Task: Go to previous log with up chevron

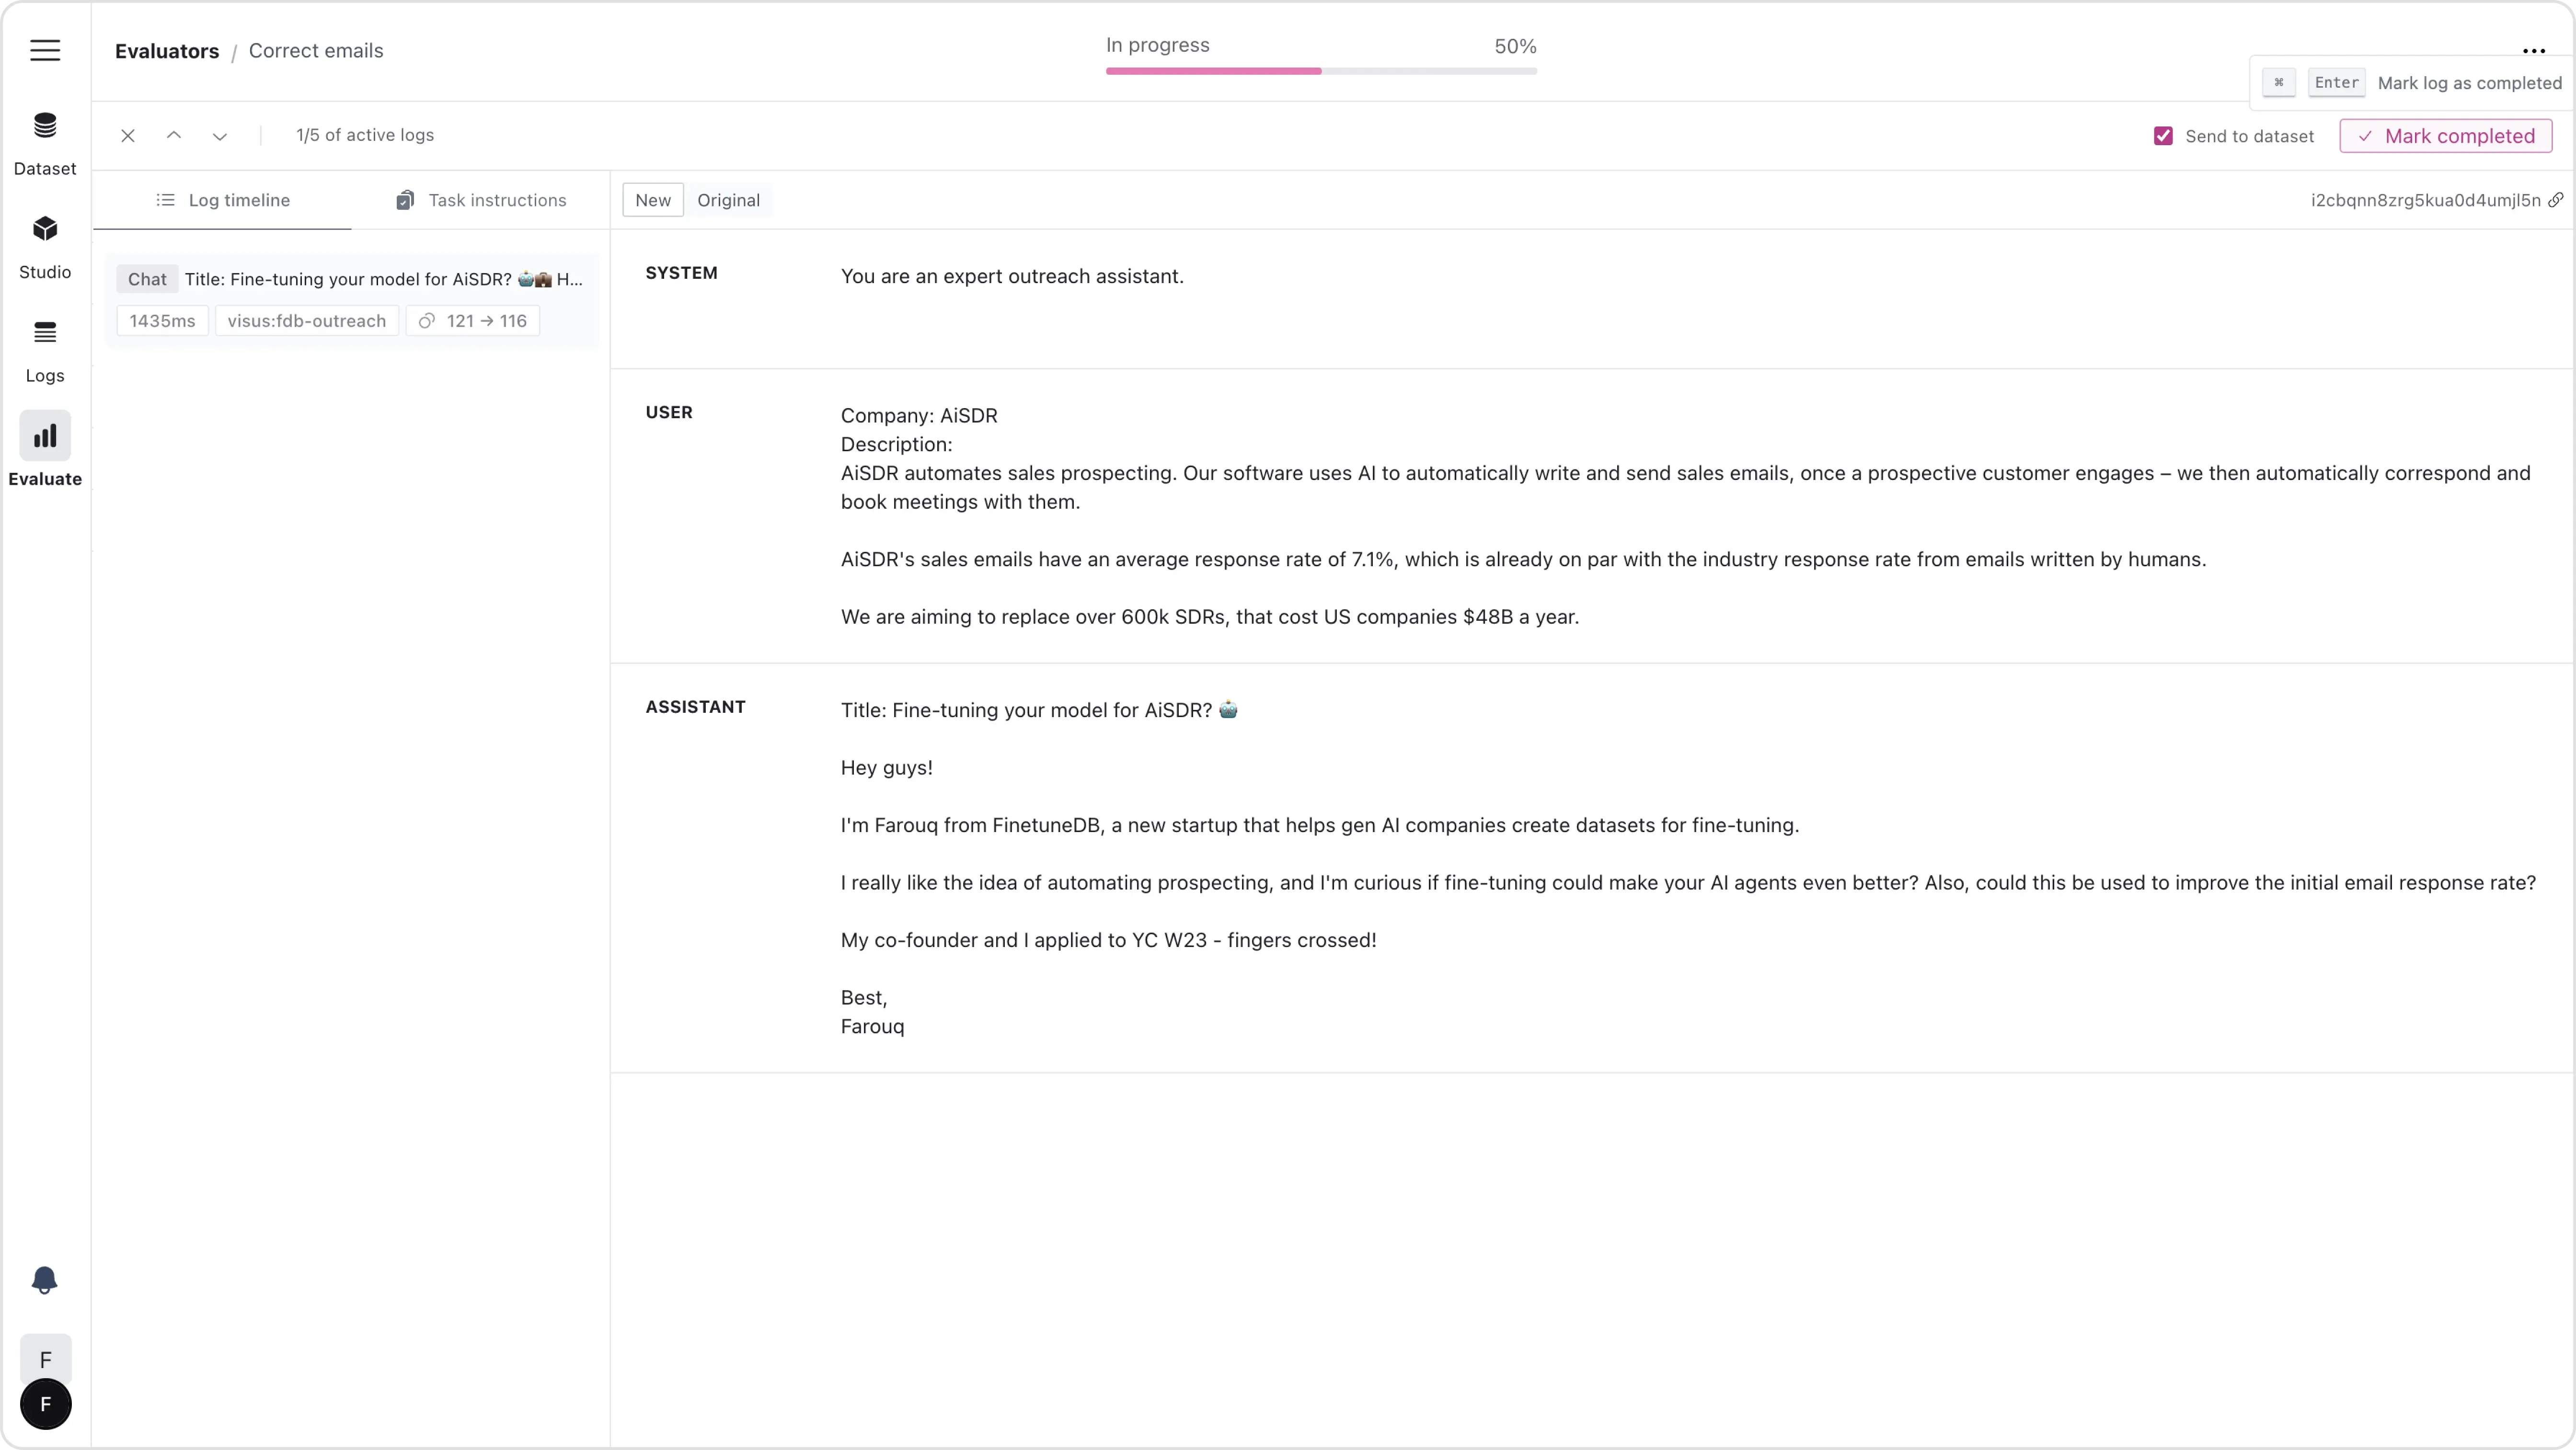Action: pos(174,136)
